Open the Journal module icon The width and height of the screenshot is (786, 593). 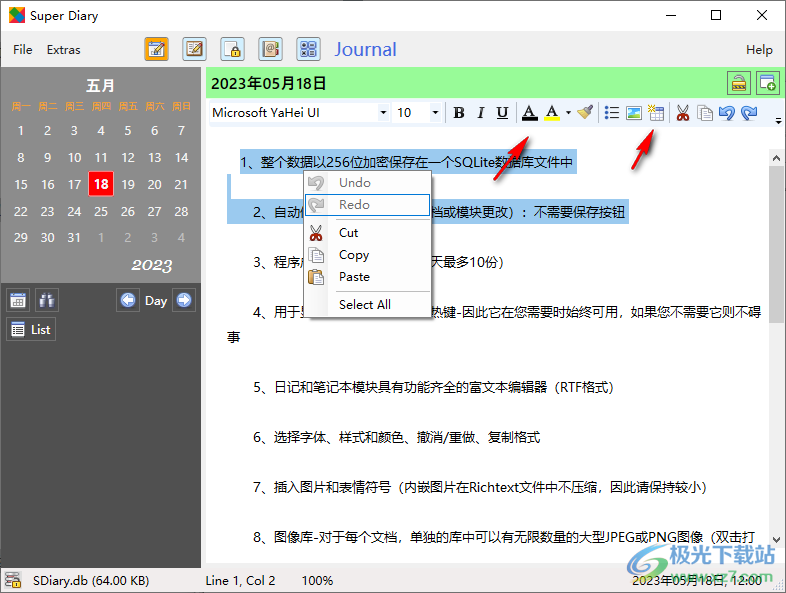tap(156, 49)
